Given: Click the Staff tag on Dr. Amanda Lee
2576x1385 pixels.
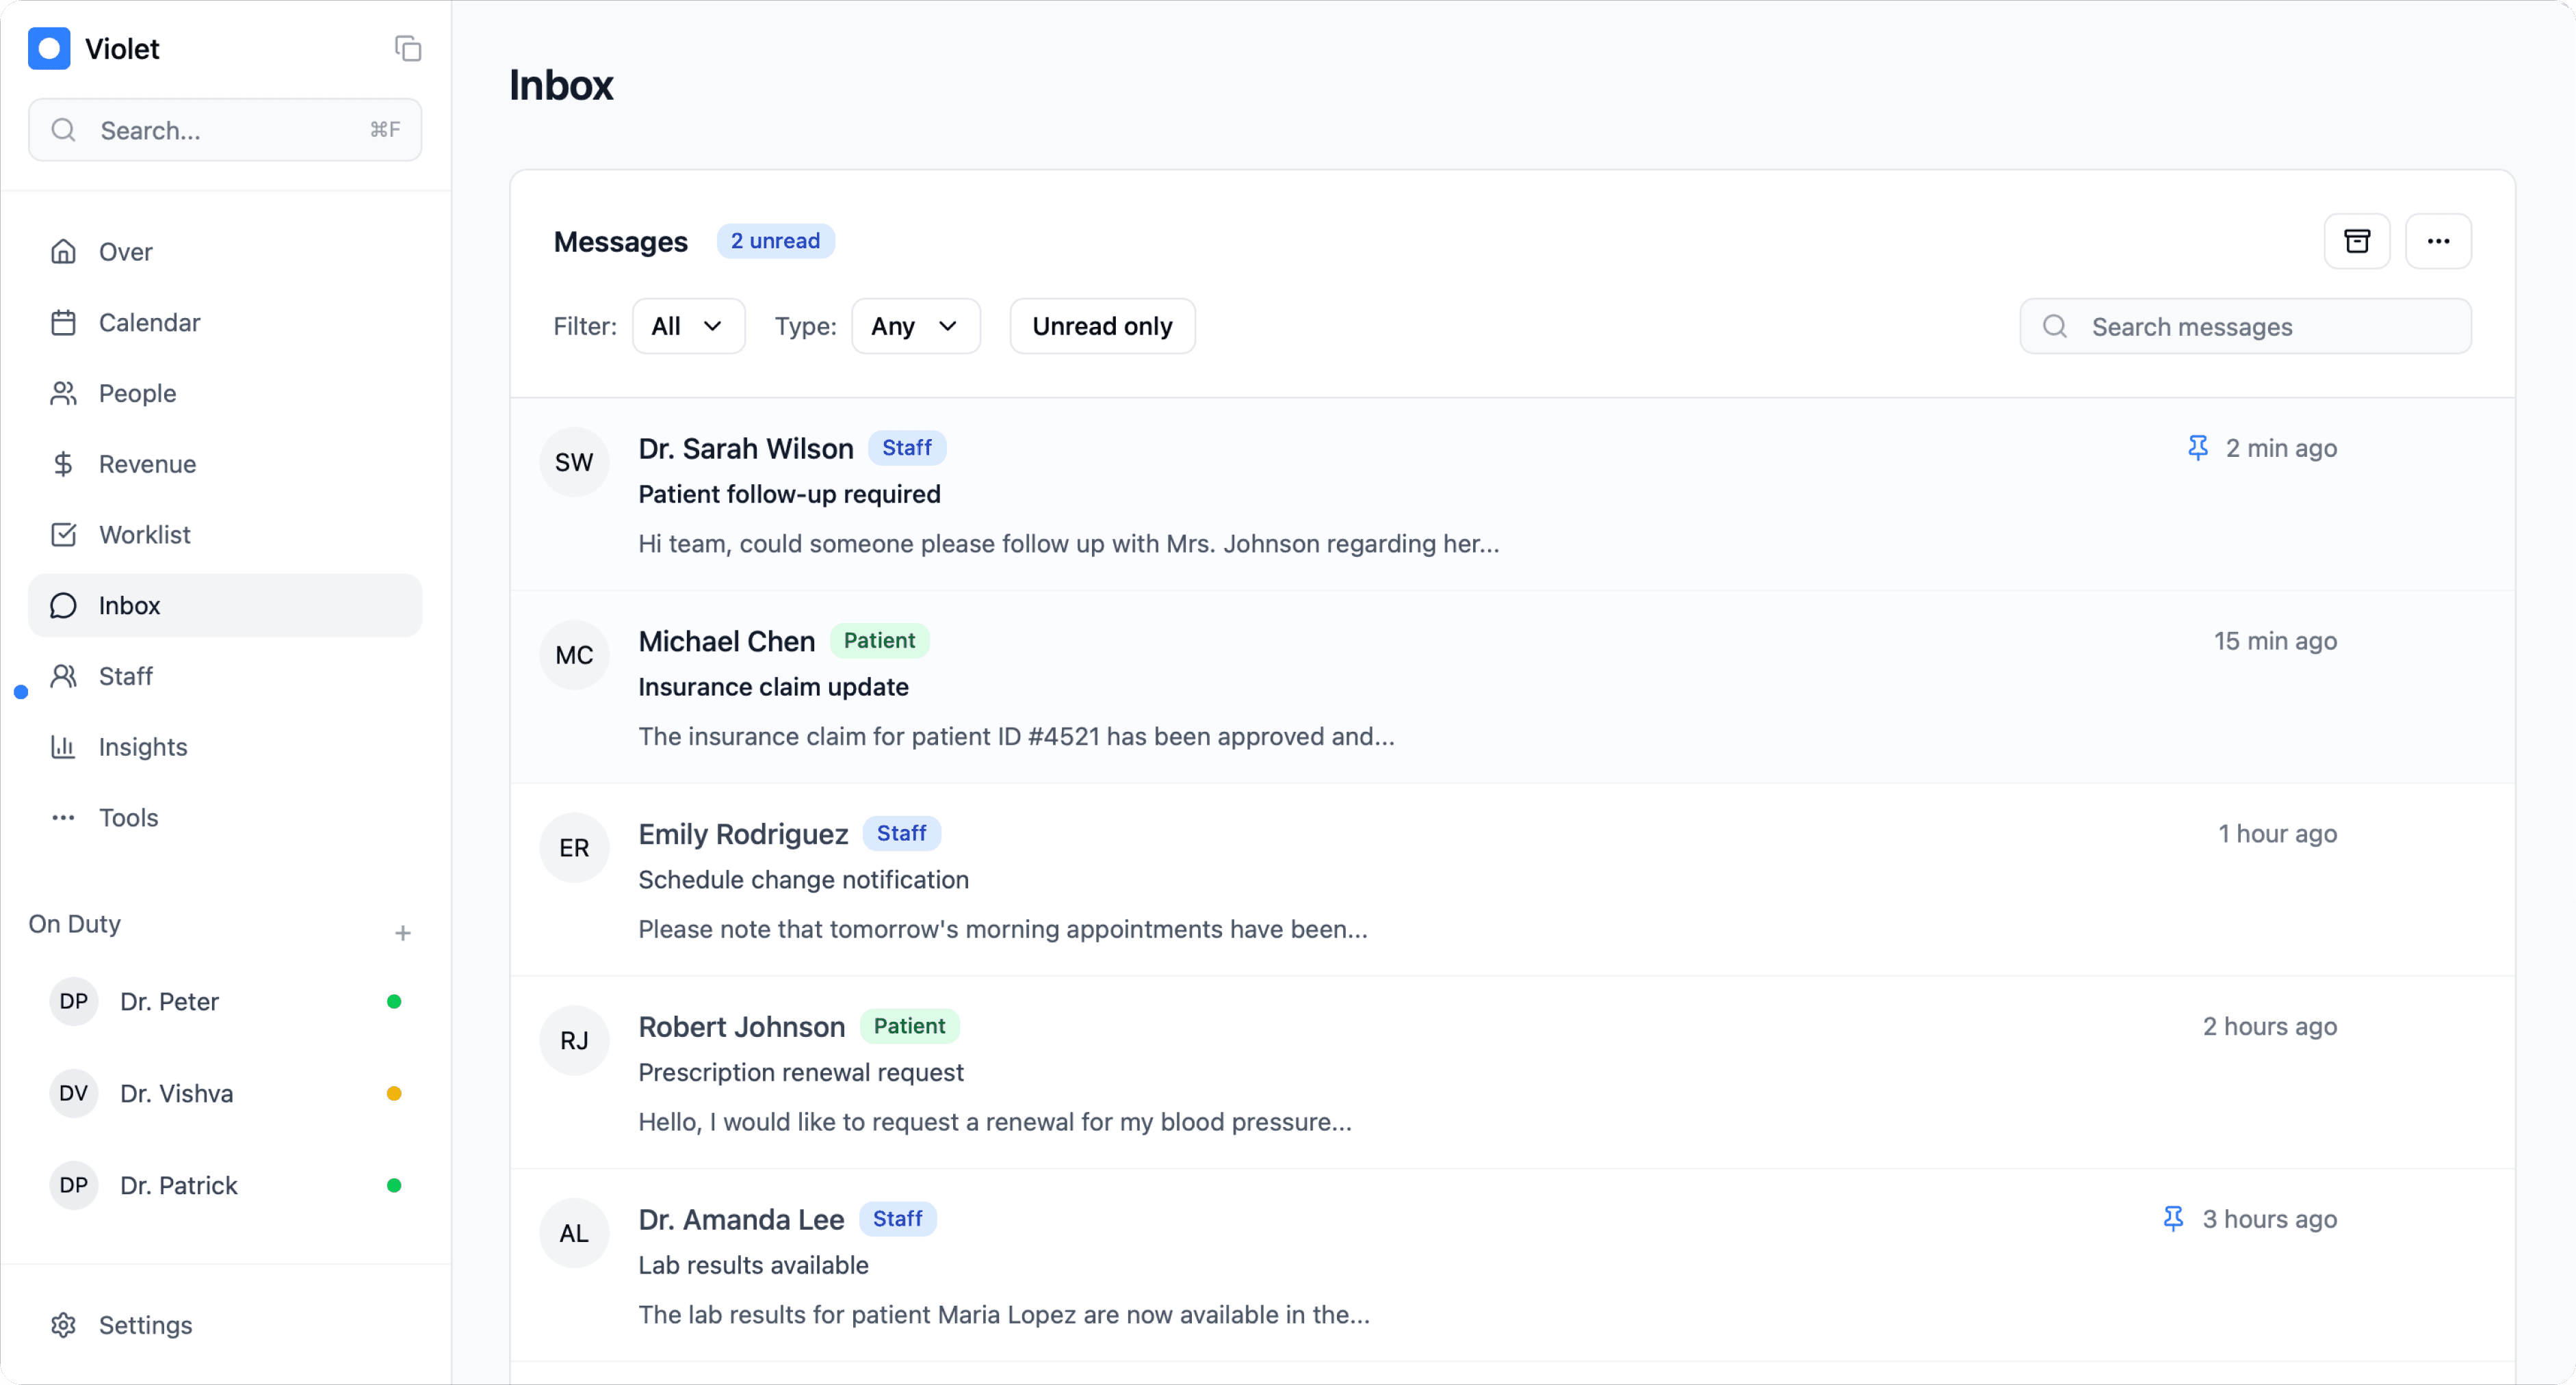Looking at the screenshot, I should point(897,1219).
